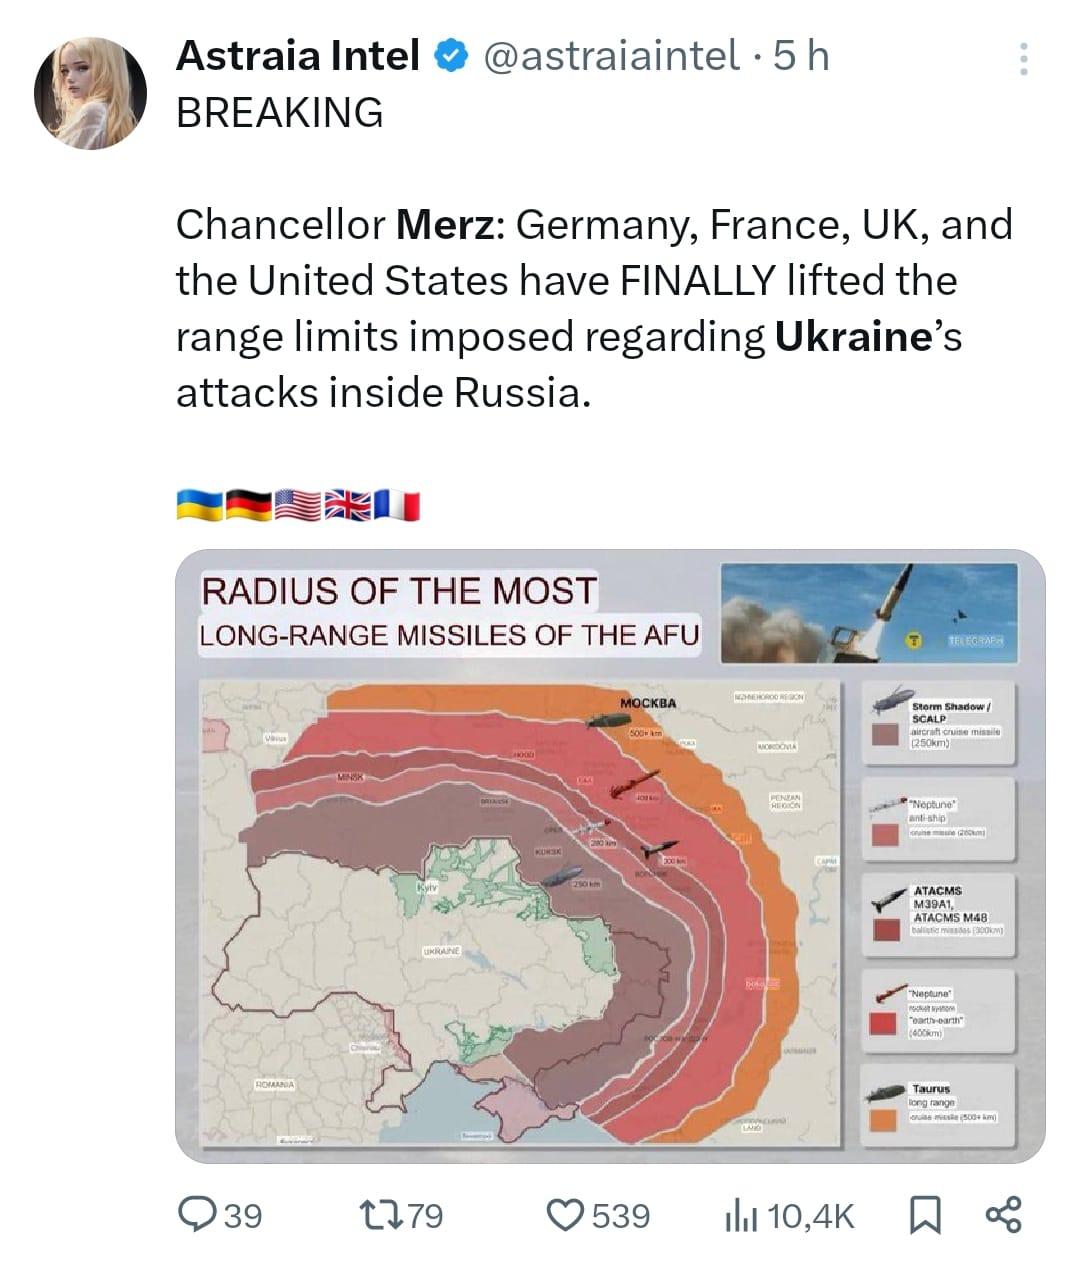Click the orange Taurus legend swatch
The width and height of the screenshot is (1080, 1263).
(x=883, y=1119)
